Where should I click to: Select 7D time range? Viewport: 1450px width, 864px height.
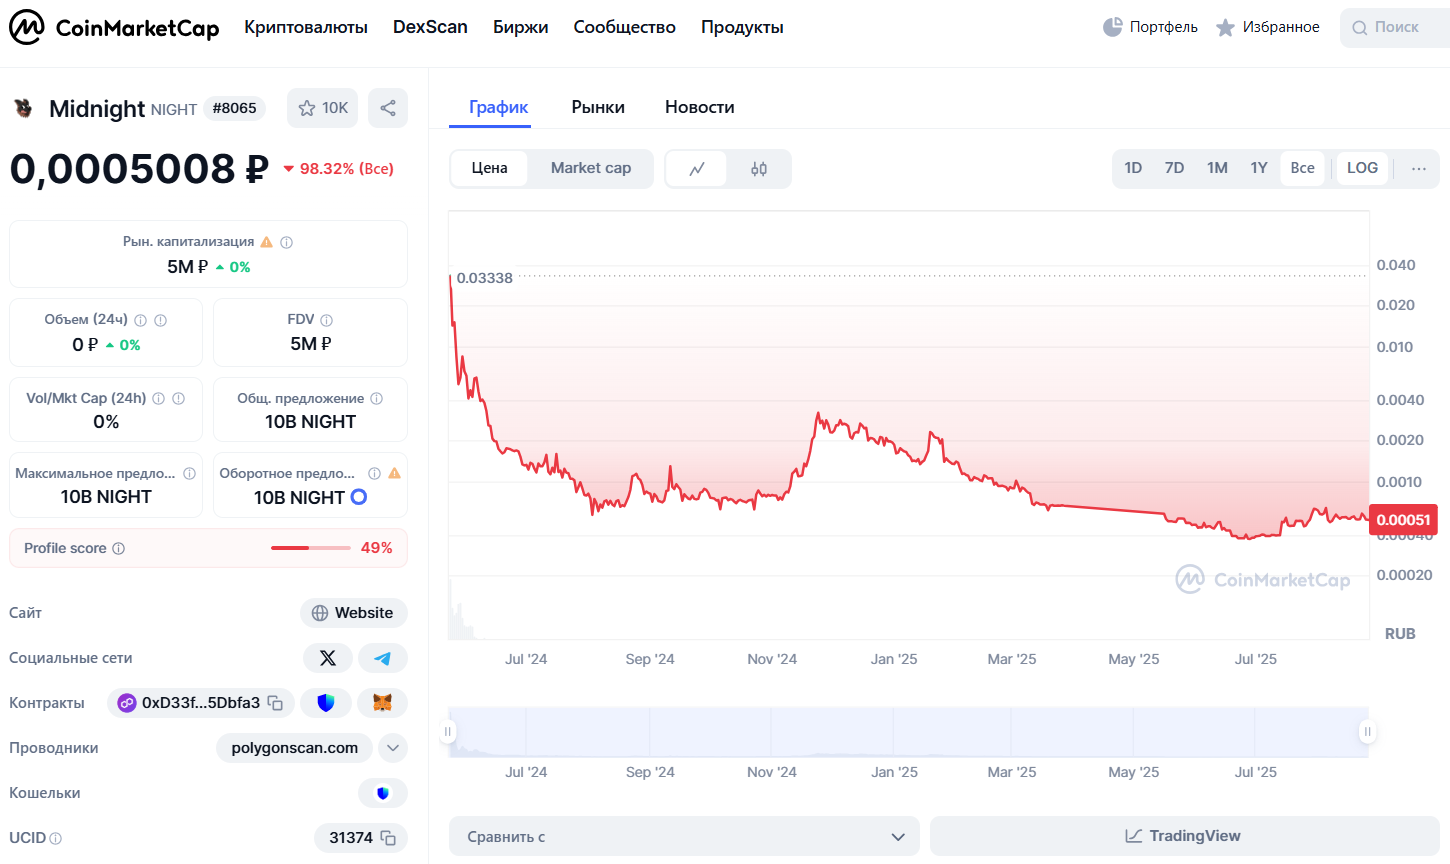point(1174,168)
